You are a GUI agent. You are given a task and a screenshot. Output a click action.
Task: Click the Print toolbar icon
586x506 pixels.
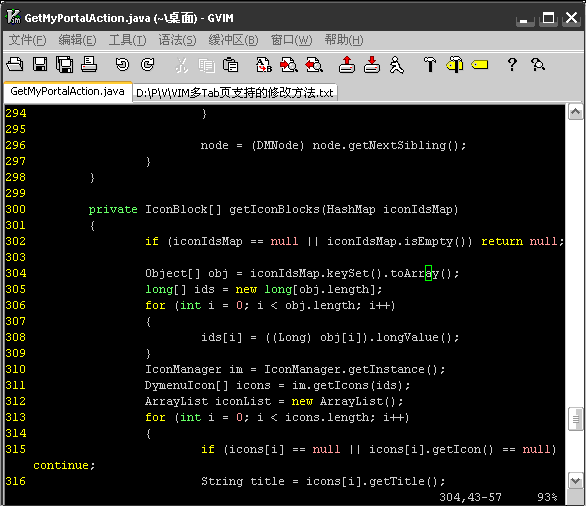click(89, 65)
